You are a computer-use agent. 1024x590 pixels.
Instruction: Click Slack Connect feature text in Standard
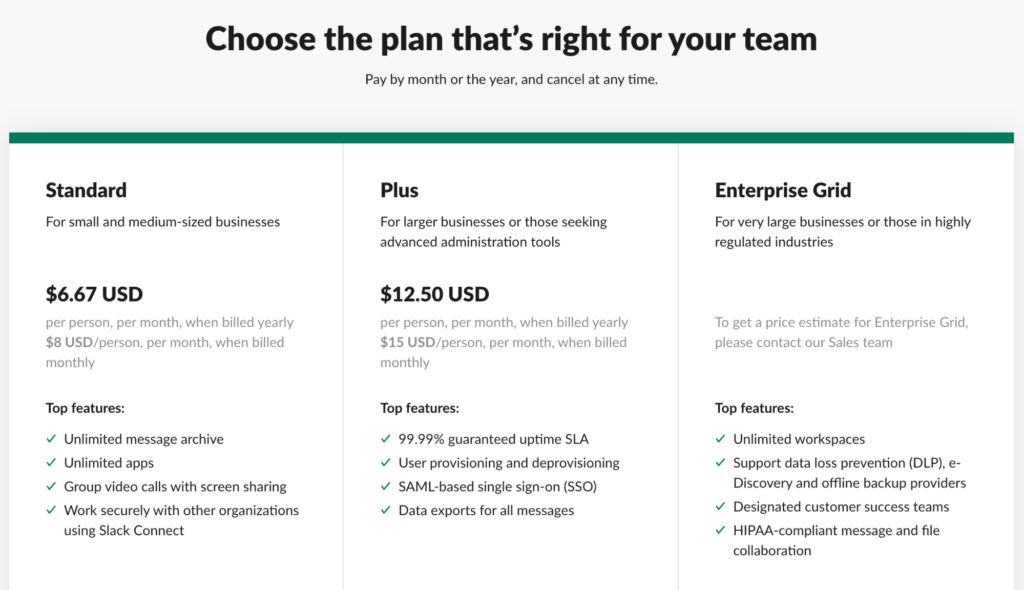tap(141, 531)
